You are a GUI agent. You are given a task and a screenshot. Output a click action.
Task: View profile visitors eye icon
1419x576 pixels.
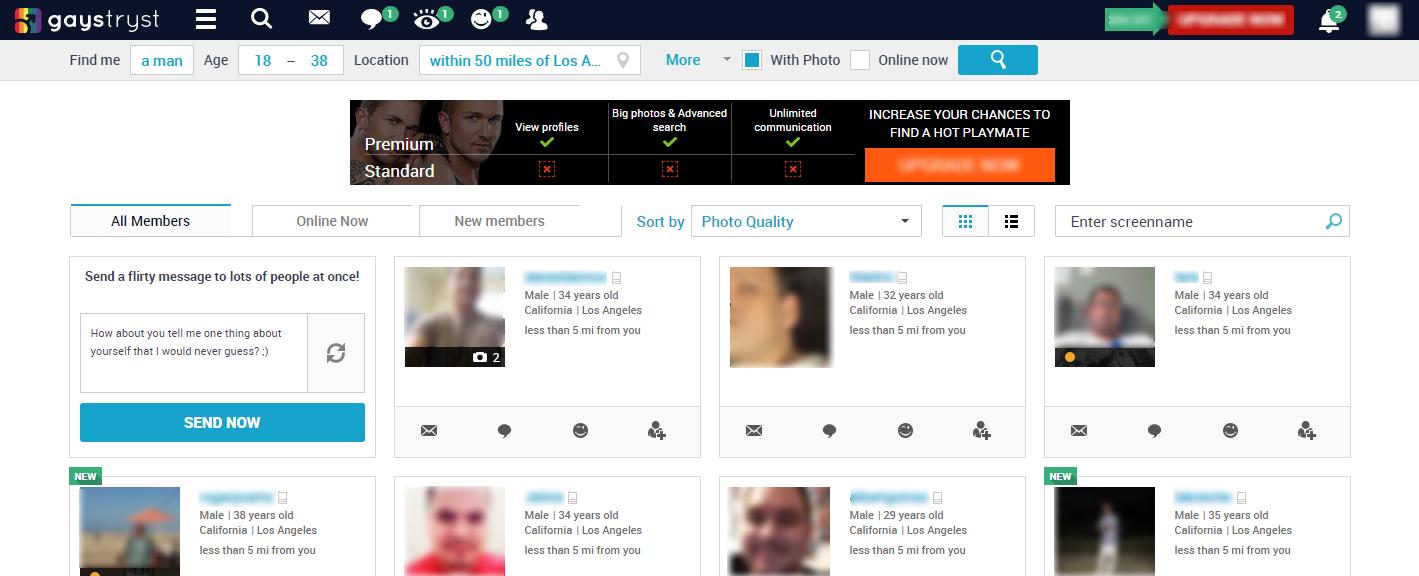tap(428, 19)
